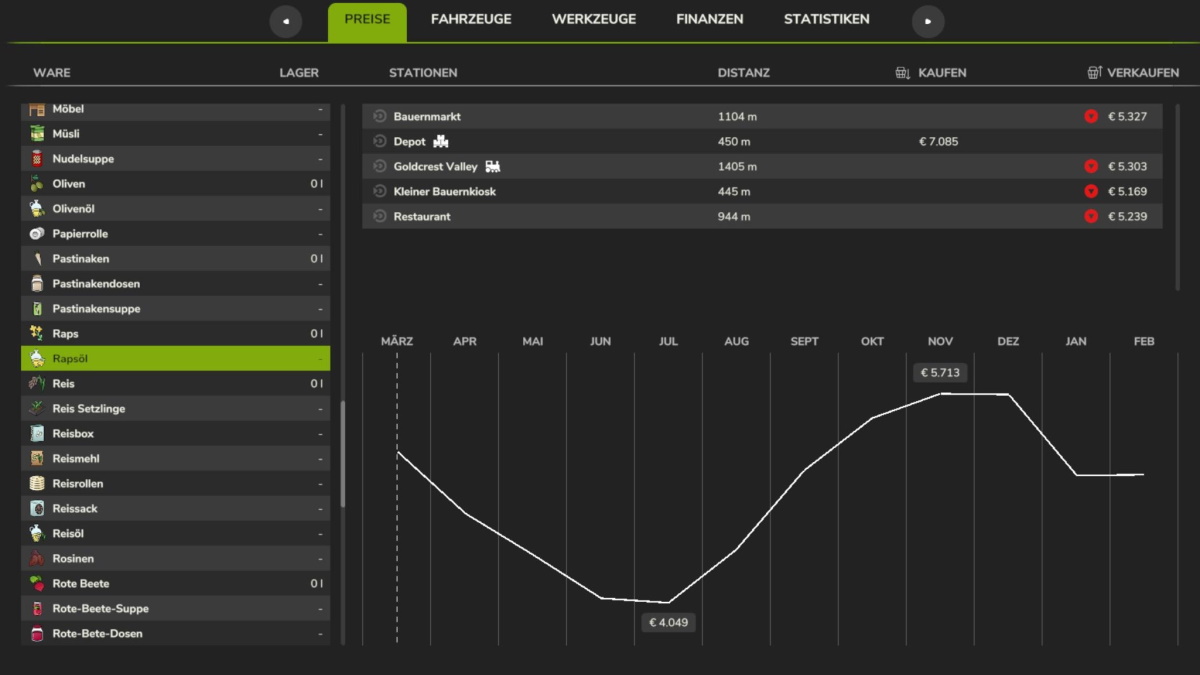
Task: Click the Möbel item icon
Action: coord(37,110)
